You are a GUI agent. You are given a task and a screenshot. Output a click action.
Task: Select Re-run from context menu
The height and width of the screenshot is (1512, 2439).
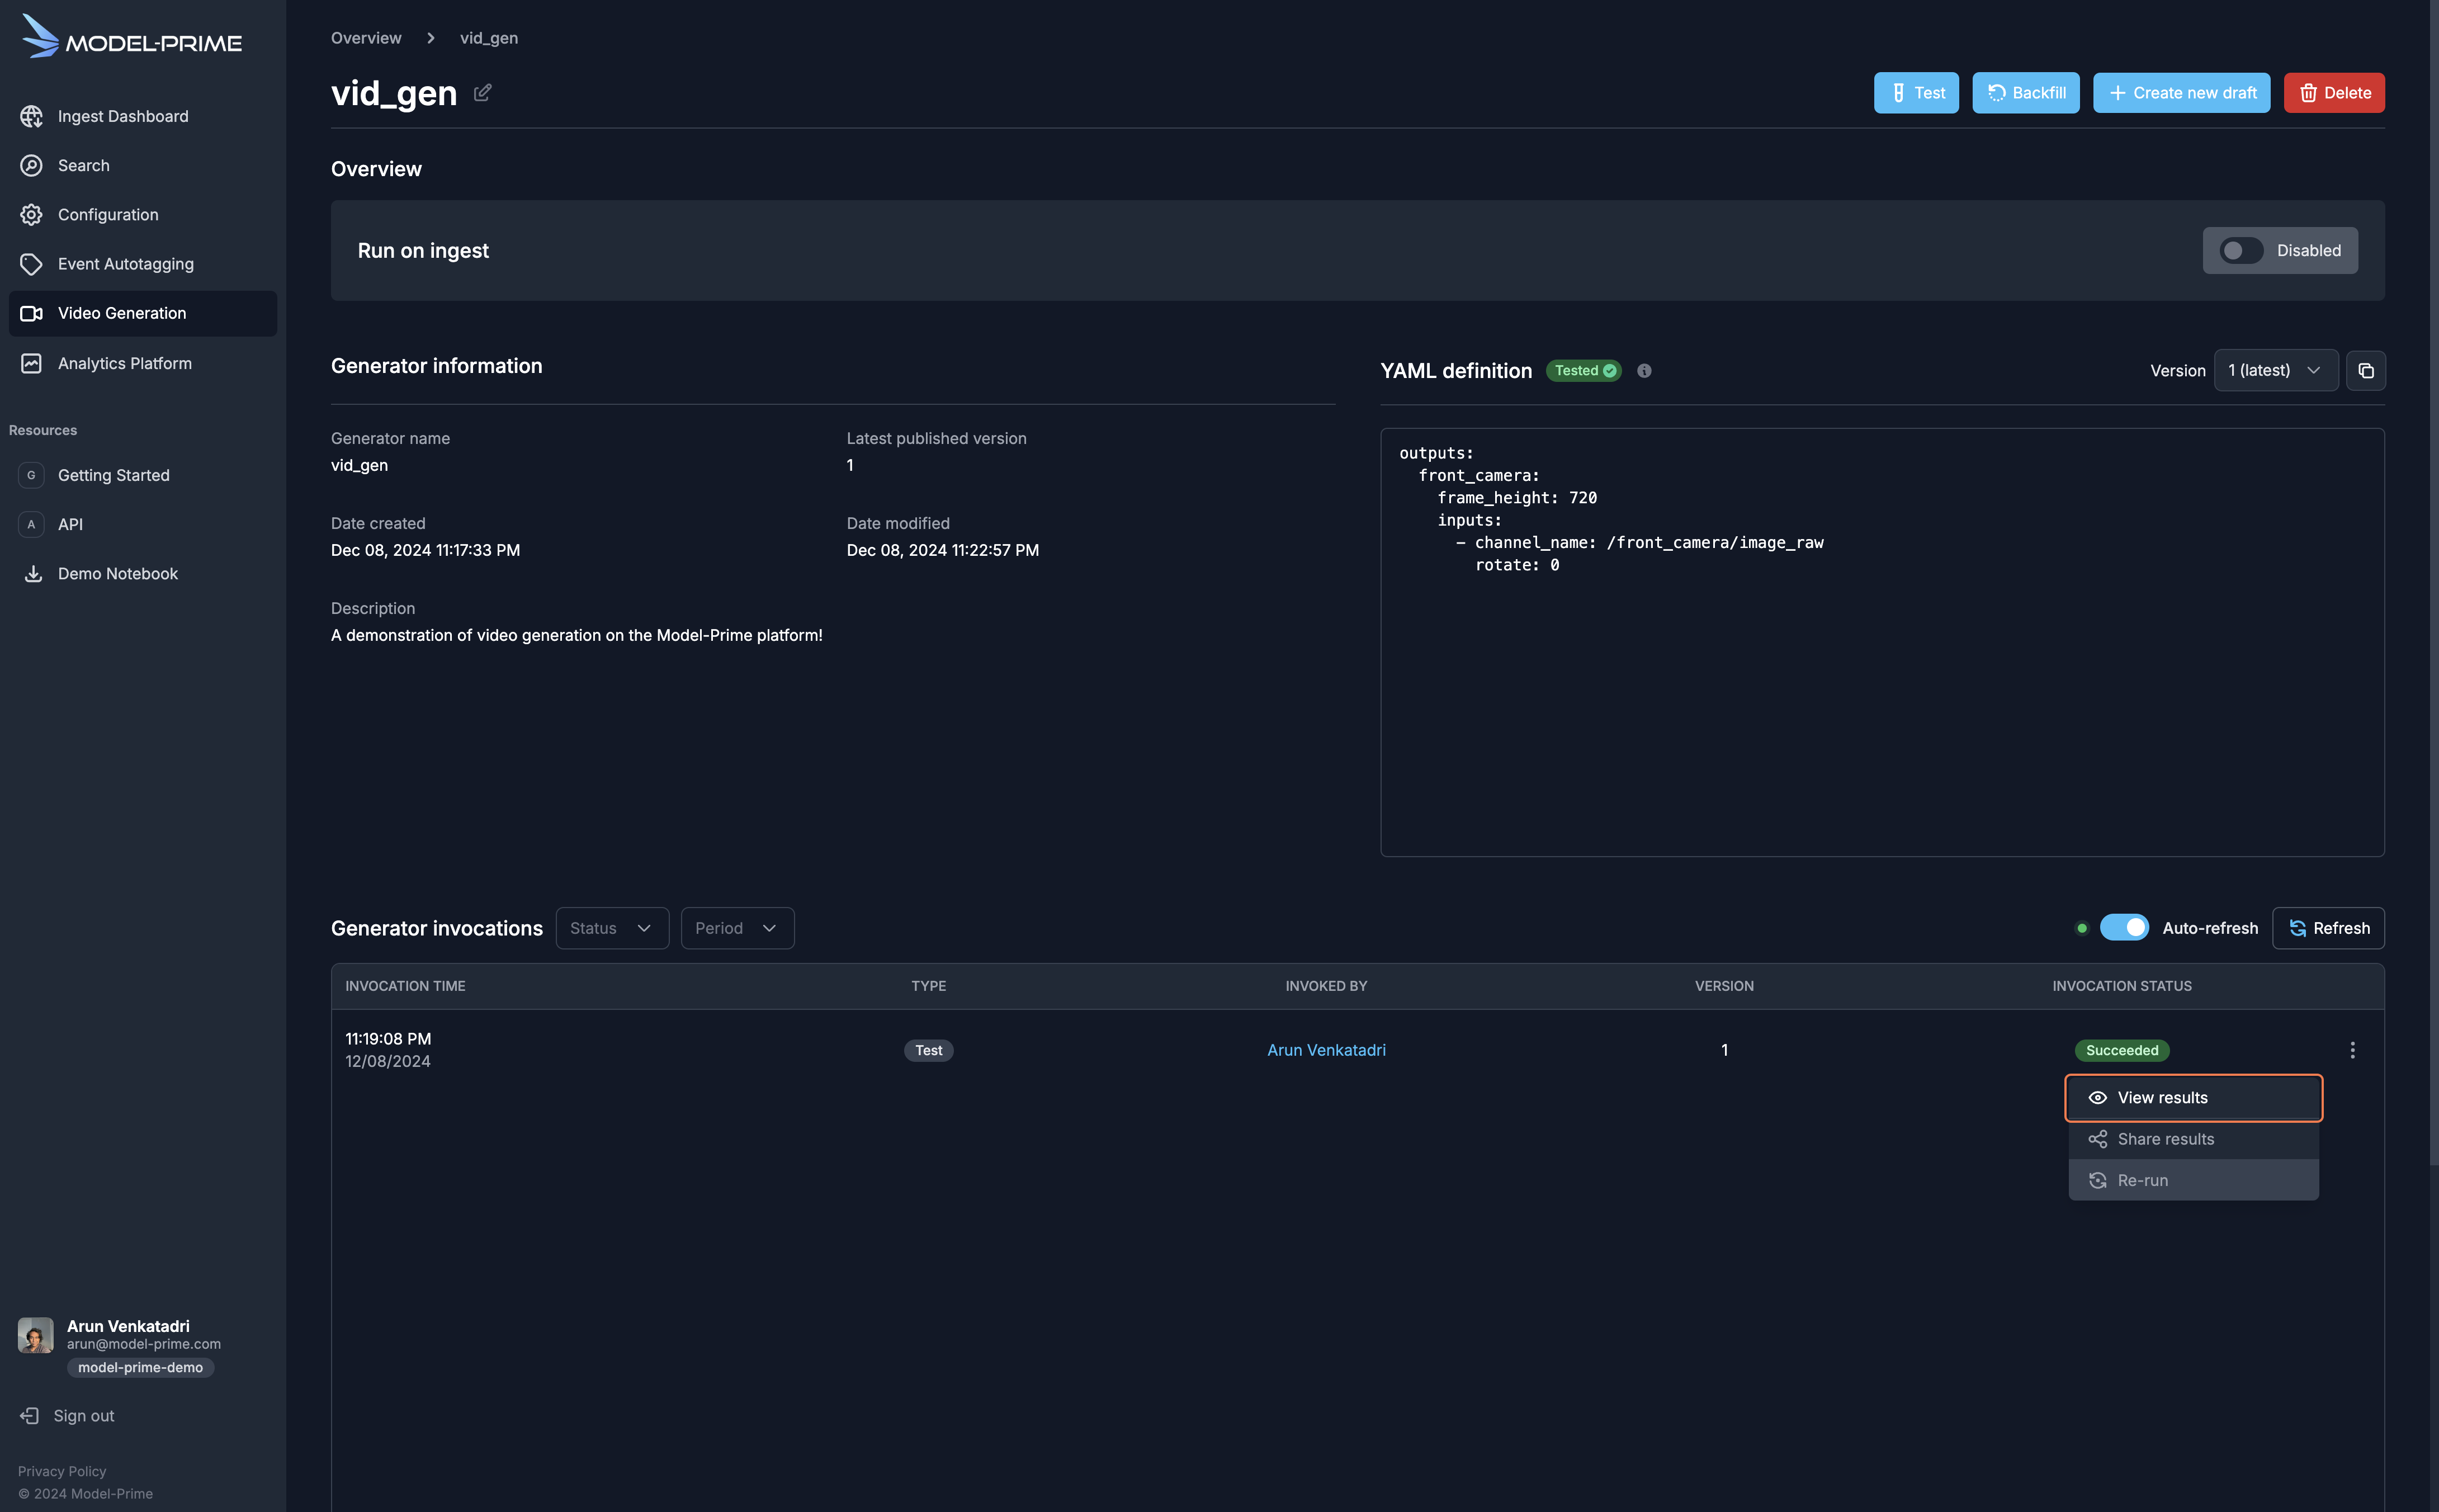[2193, 1180]
